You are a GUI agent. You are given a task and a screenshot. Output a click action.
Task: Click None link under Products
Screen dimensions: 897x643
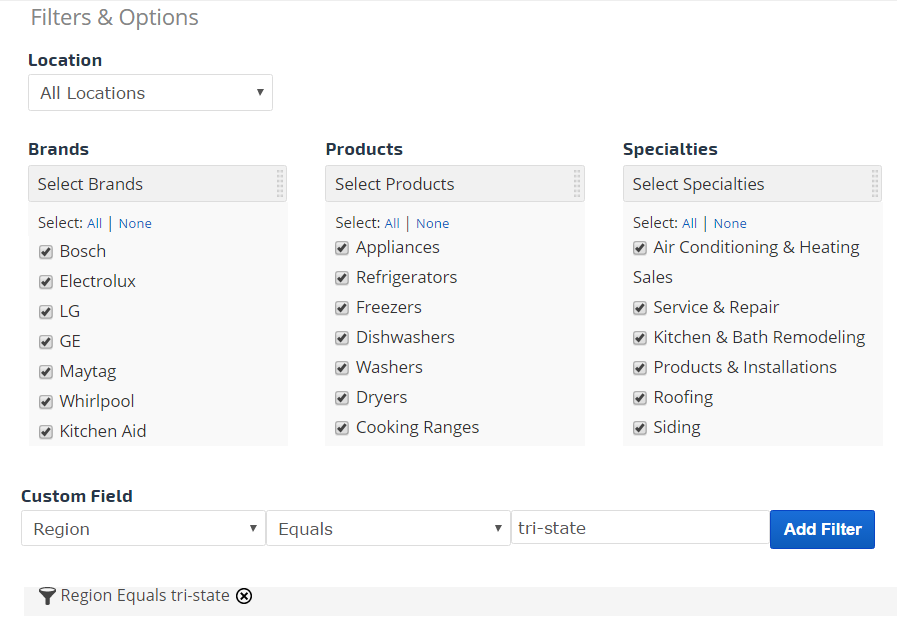(432, 224)
